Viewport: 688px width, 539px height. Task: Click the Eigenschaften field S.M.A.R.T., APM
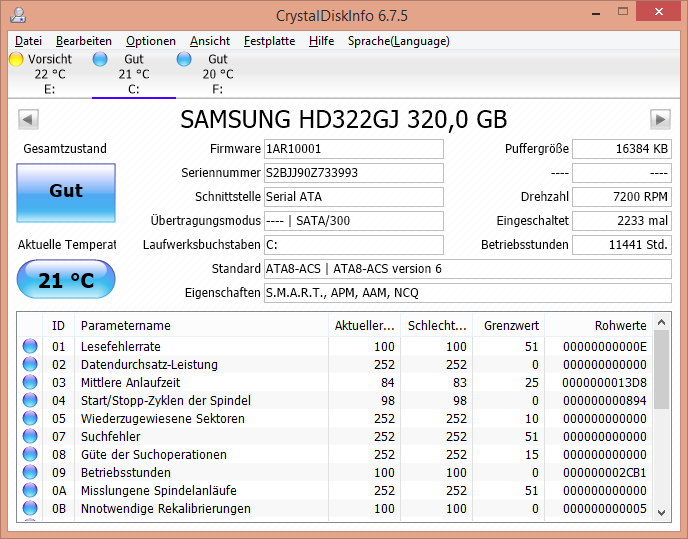468,293
